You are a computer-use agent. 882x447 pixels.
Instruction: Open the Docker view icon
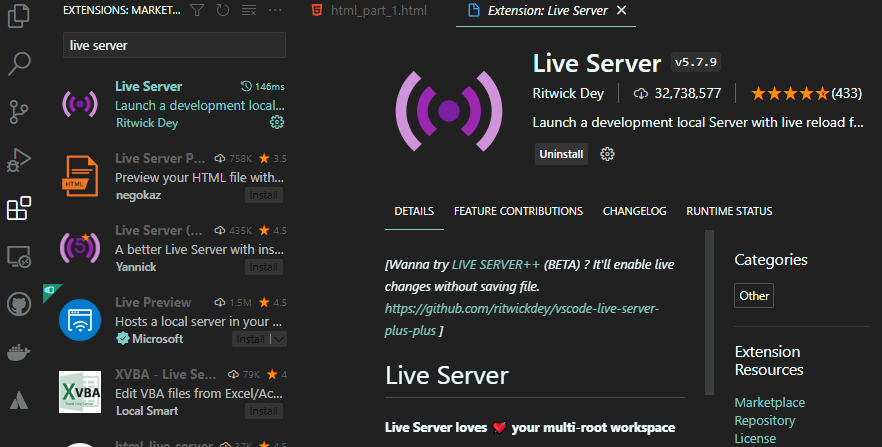pos(19,353)
